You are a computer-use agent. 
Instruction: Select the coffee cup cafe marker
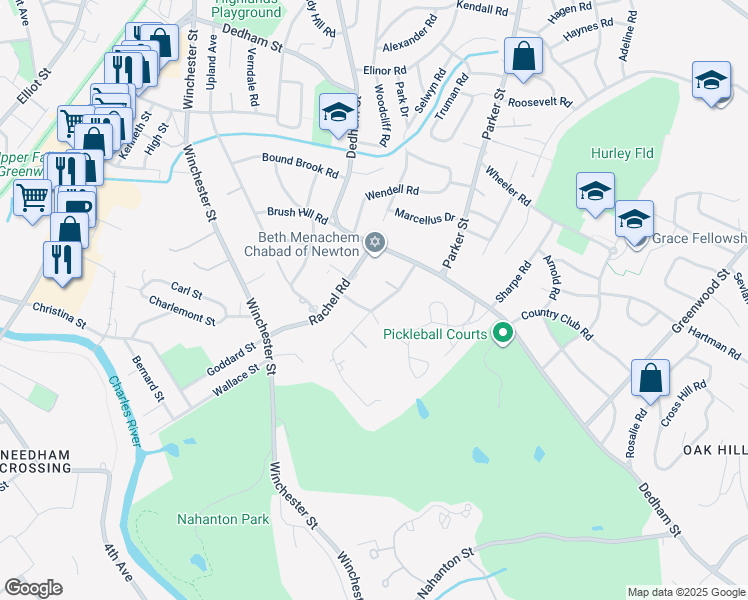coord(79,207)
